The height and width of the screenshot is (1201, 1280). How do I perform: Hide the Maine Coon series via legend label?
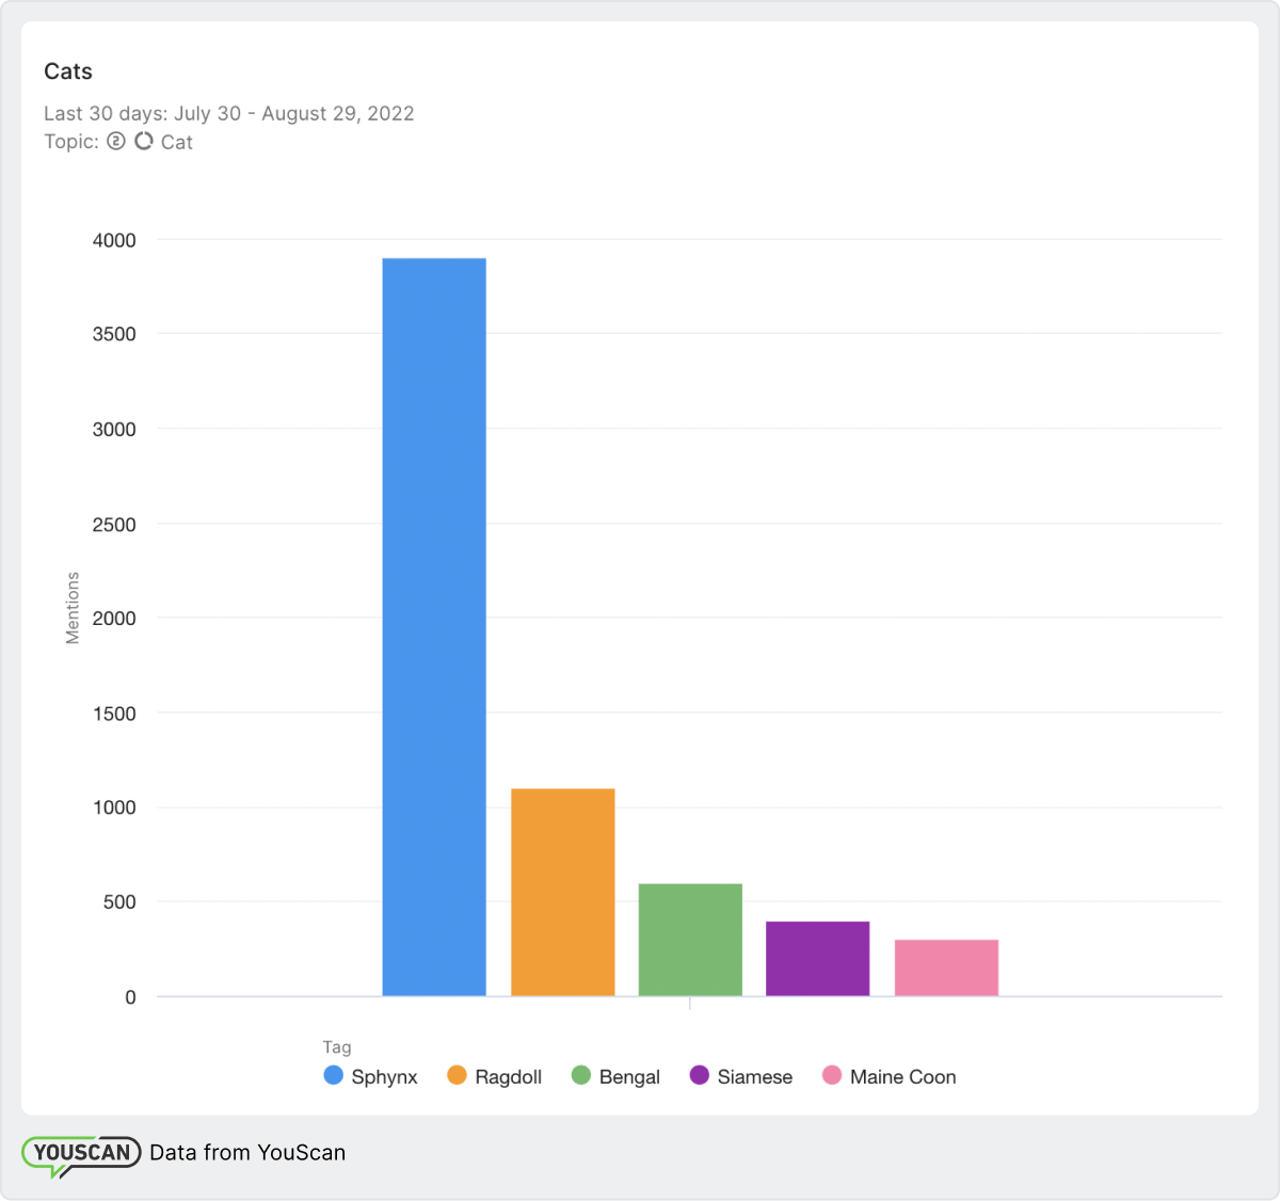click(902, 1077)
